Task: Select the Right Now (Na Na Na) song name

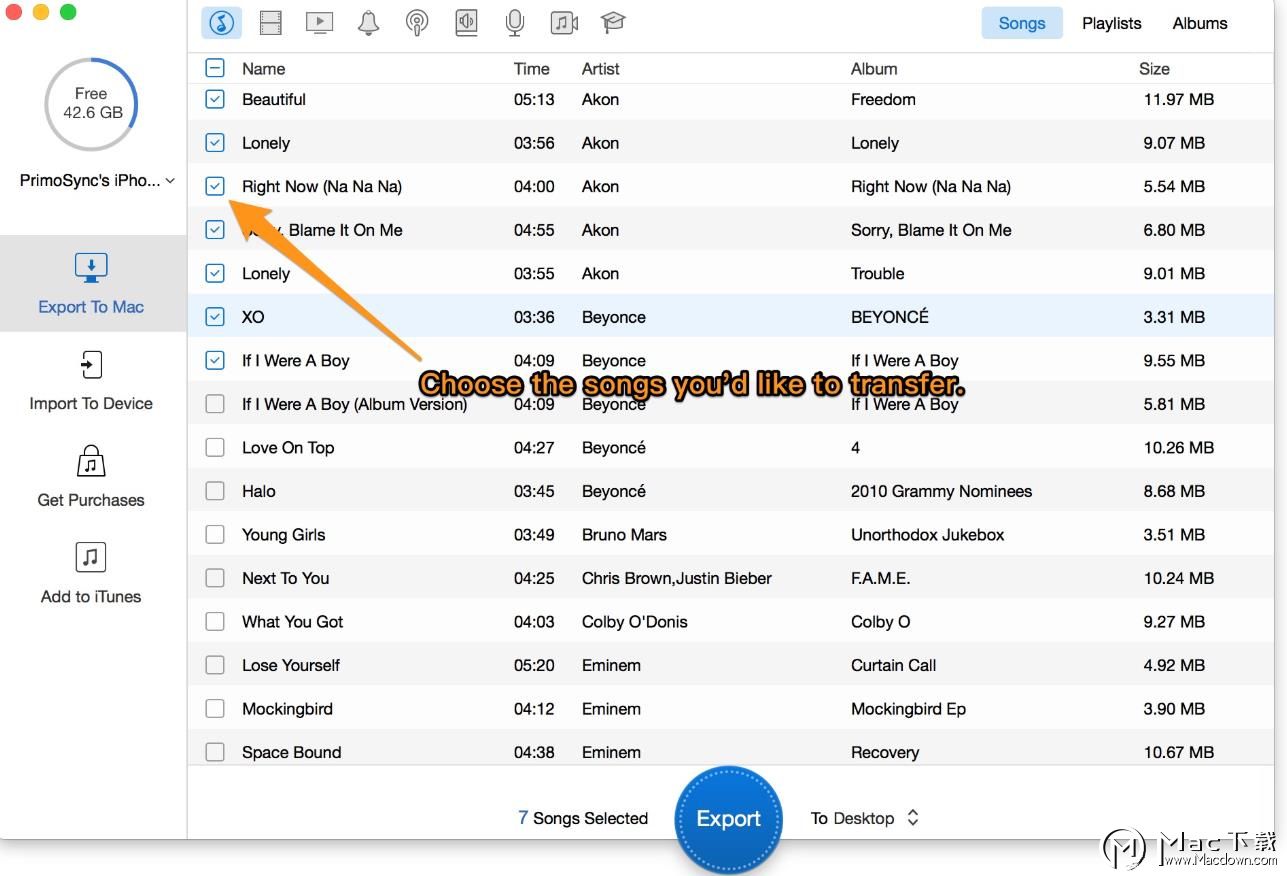Action: coord(322,187)
